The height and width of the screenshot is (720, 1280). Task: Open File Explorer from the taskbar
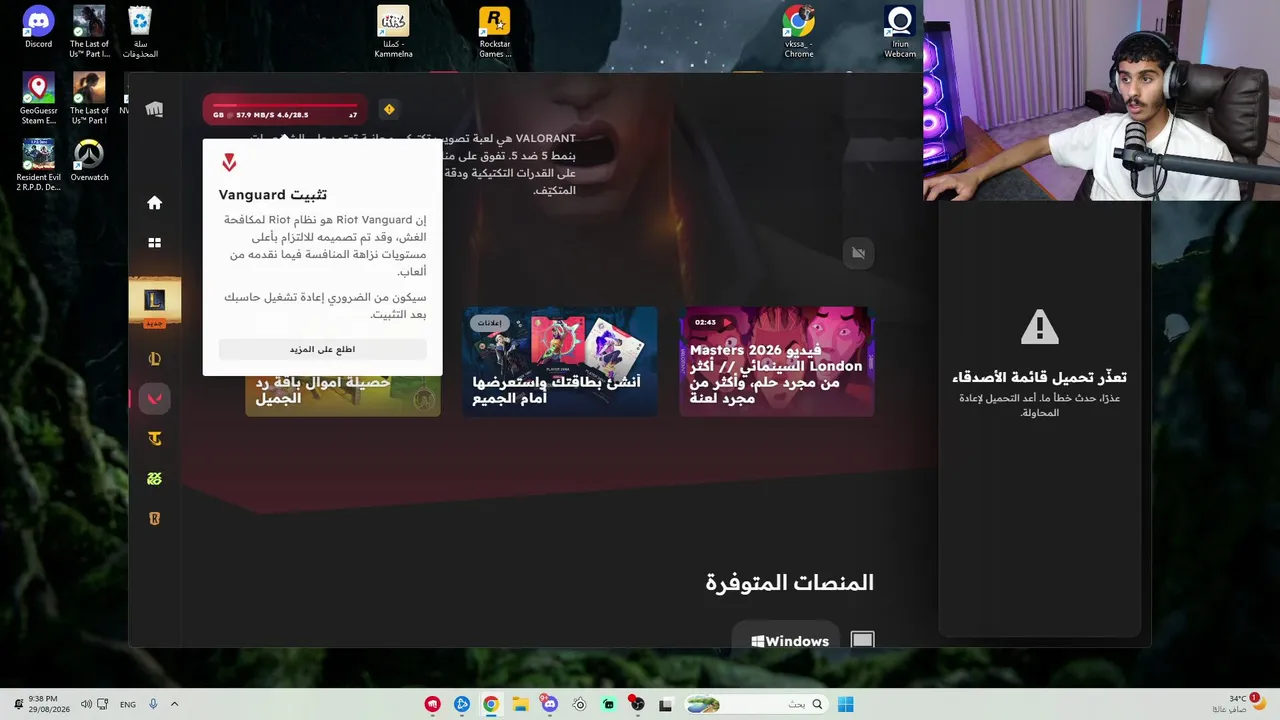(520, 705)
